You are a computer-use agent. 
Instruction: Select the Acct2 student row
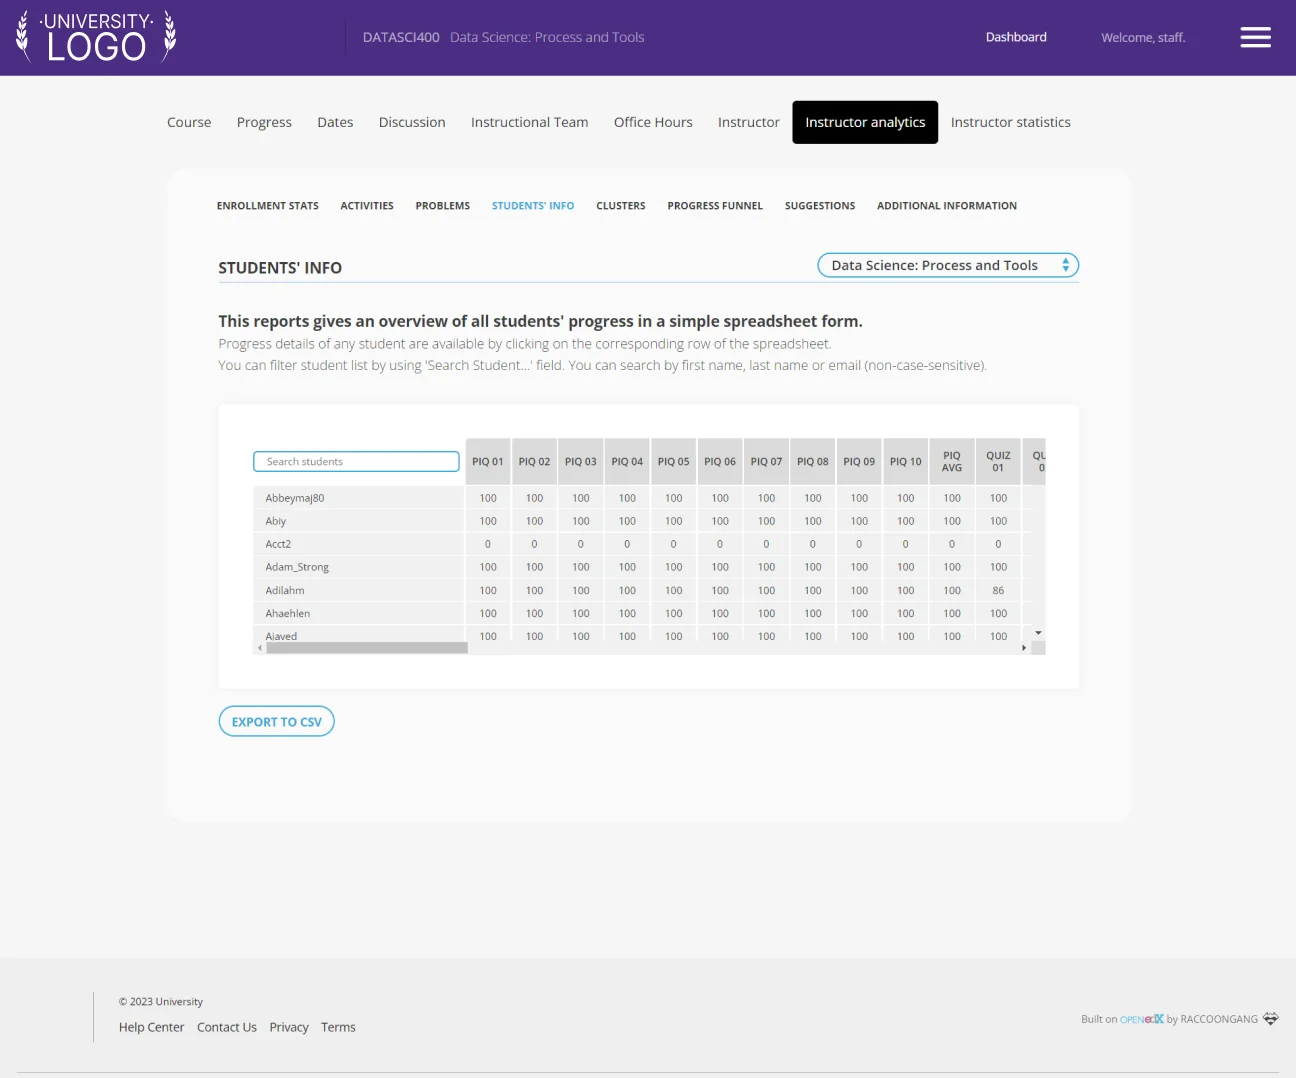click(x=649, y=544)
